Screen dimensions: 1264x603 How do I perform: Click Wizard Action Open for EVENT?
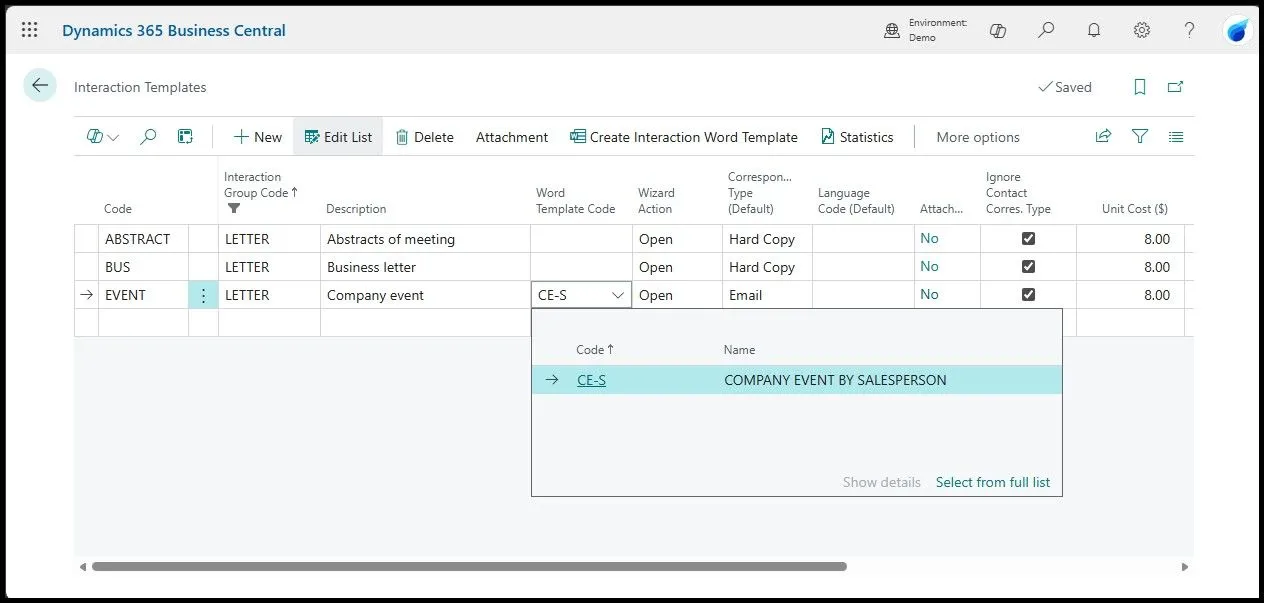677,295
